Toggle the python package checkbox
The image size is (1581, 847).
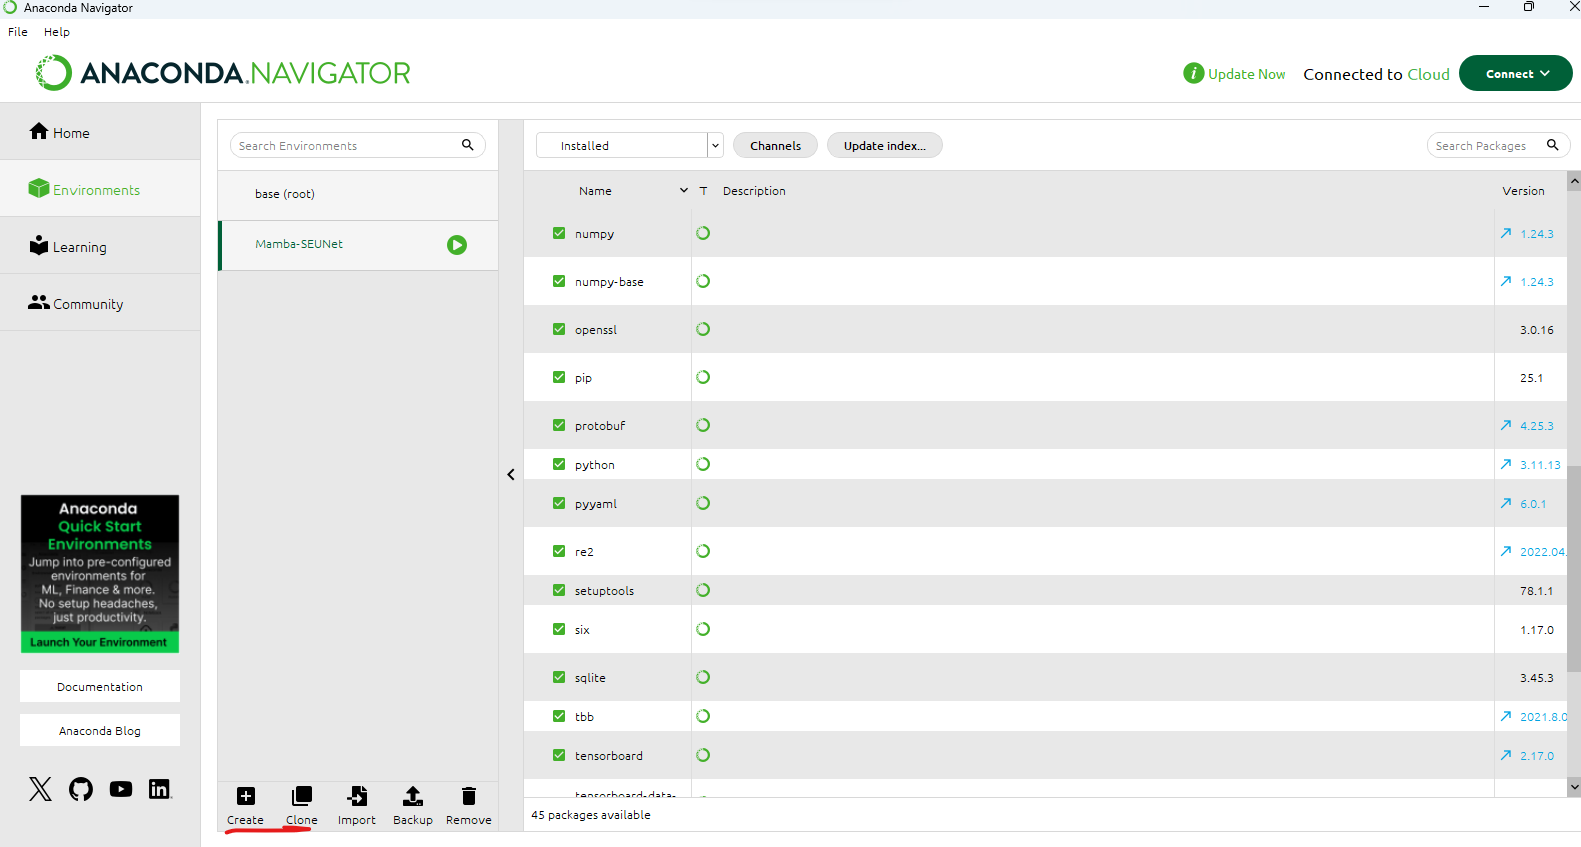[x=559, y=464]
